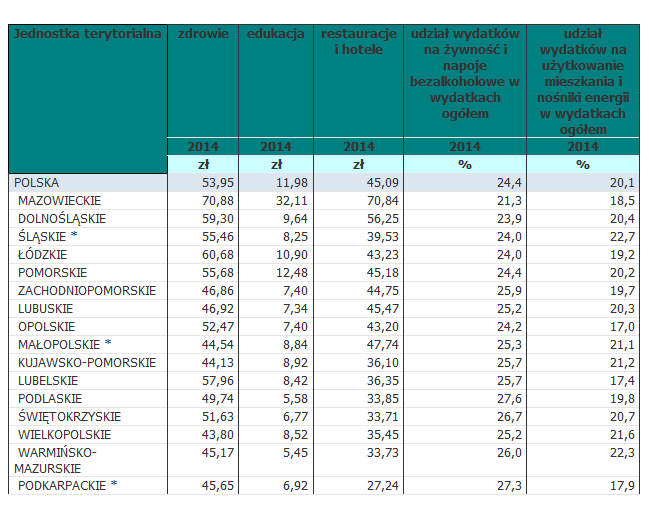This screenshot has height=517, width=649.
Task: Click the % unit cell under food share
Action: pos(465,164)
